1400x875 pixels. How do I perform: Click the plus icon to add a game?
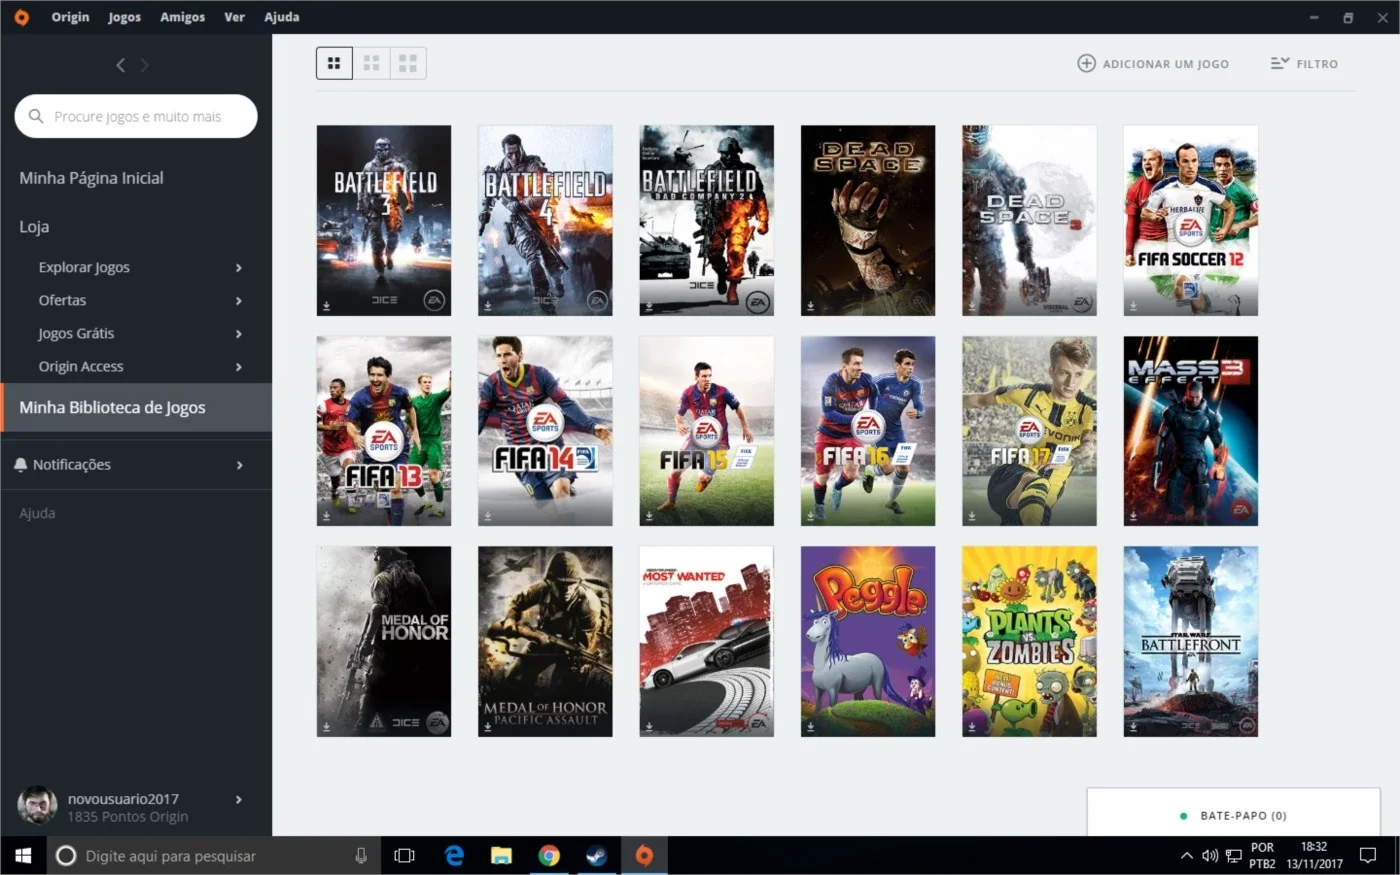(1086, 63)
